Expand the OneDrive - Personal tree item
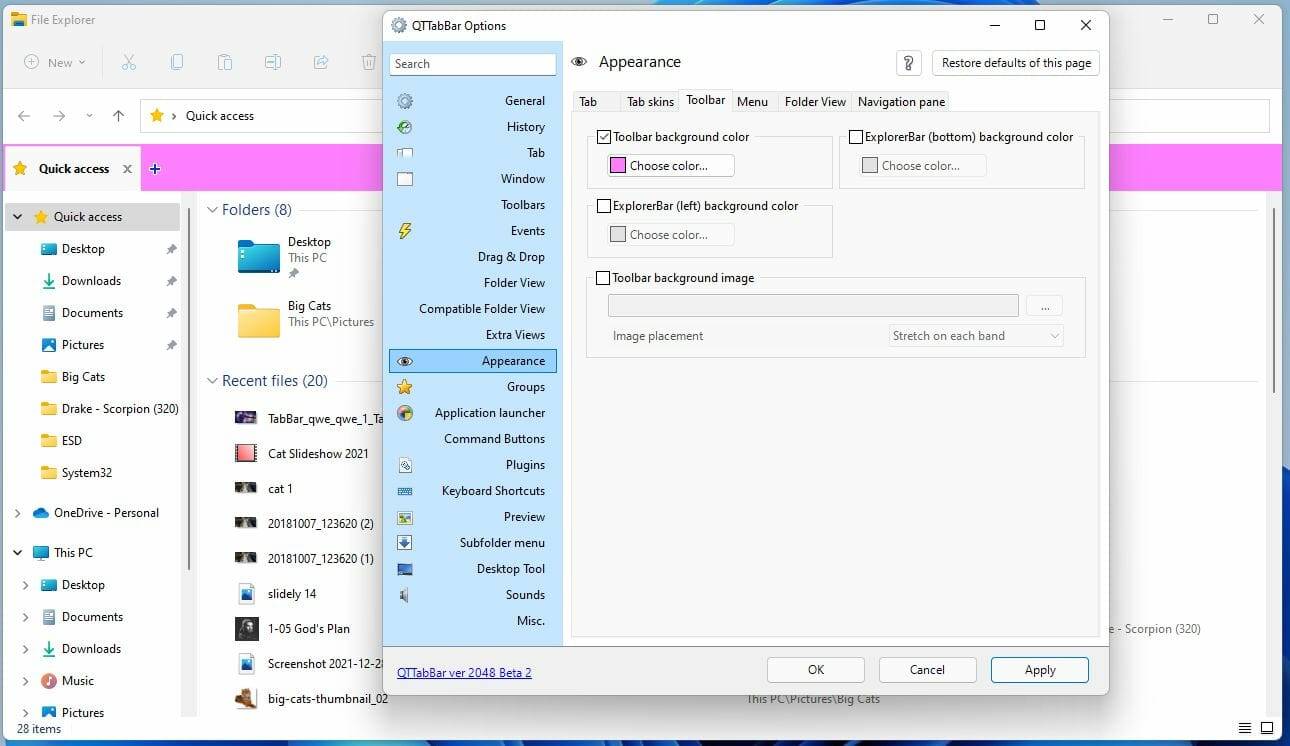This screenshot has width=1290, height=746. point(18,512)
